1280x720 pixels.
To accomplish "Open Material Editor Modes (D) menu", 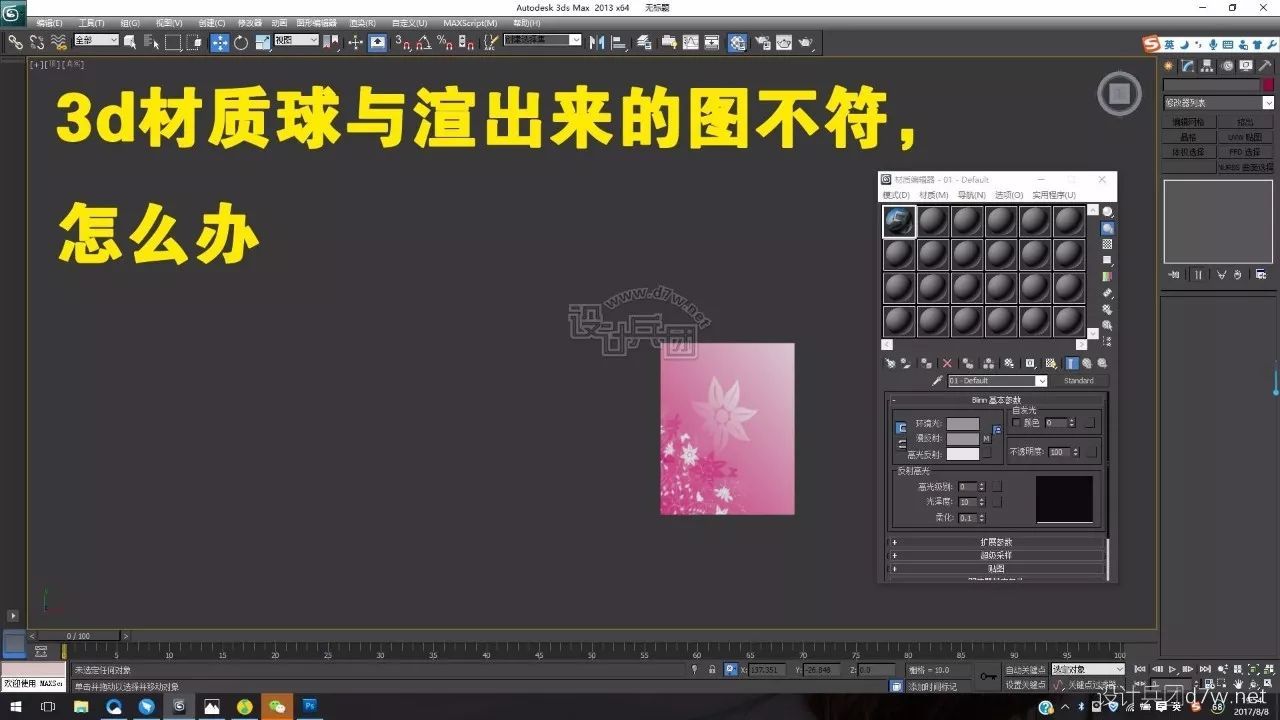I will tap(896, 195).
